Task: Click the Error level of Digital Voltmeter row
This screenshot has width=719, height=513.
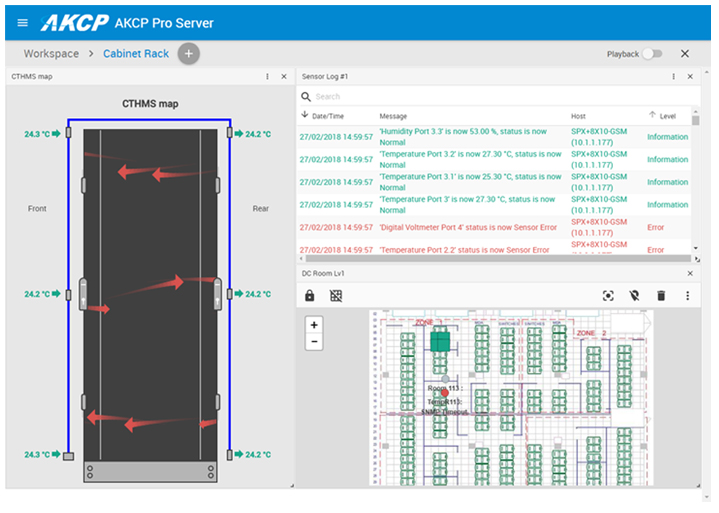Action: tap(655, 227)
